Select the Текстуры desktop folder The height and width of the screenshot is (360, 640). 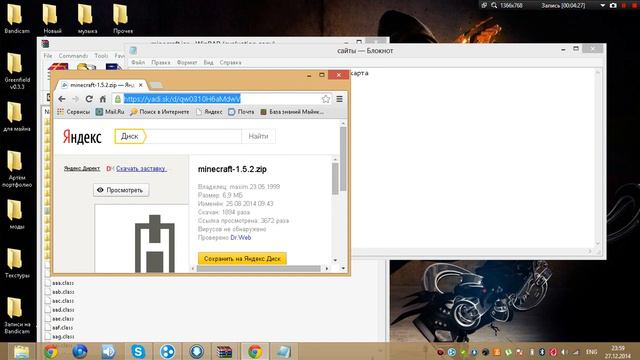pos(17,264)
